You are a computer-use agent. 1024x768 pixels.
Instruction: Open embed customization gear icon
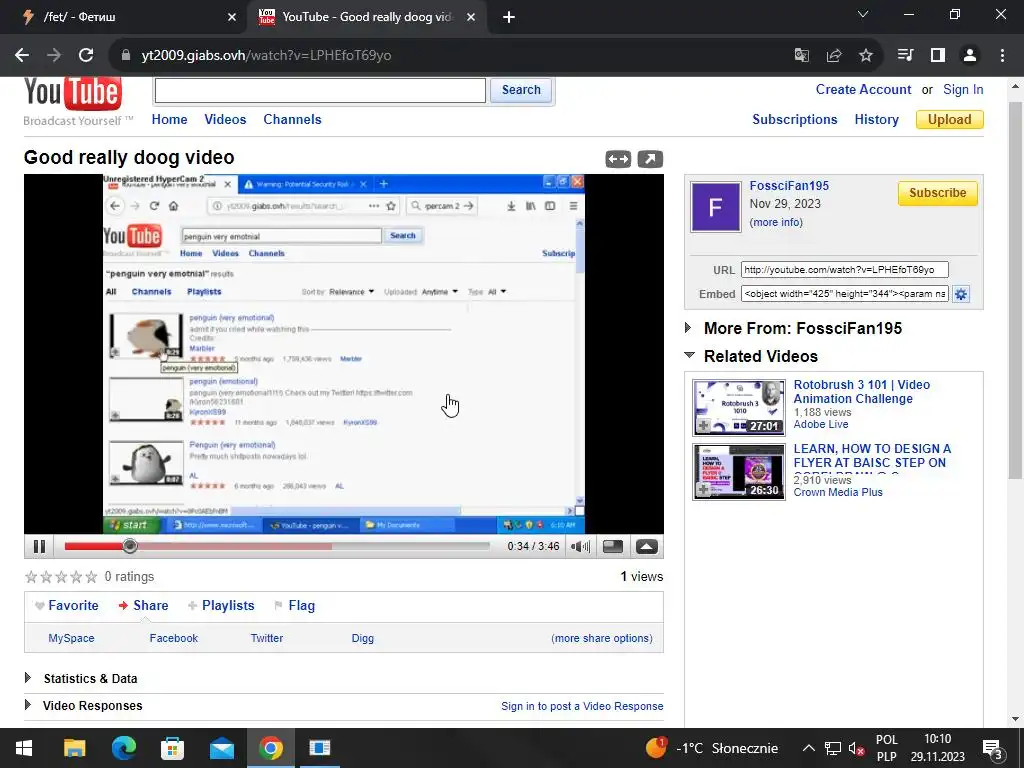pos(961,294)
